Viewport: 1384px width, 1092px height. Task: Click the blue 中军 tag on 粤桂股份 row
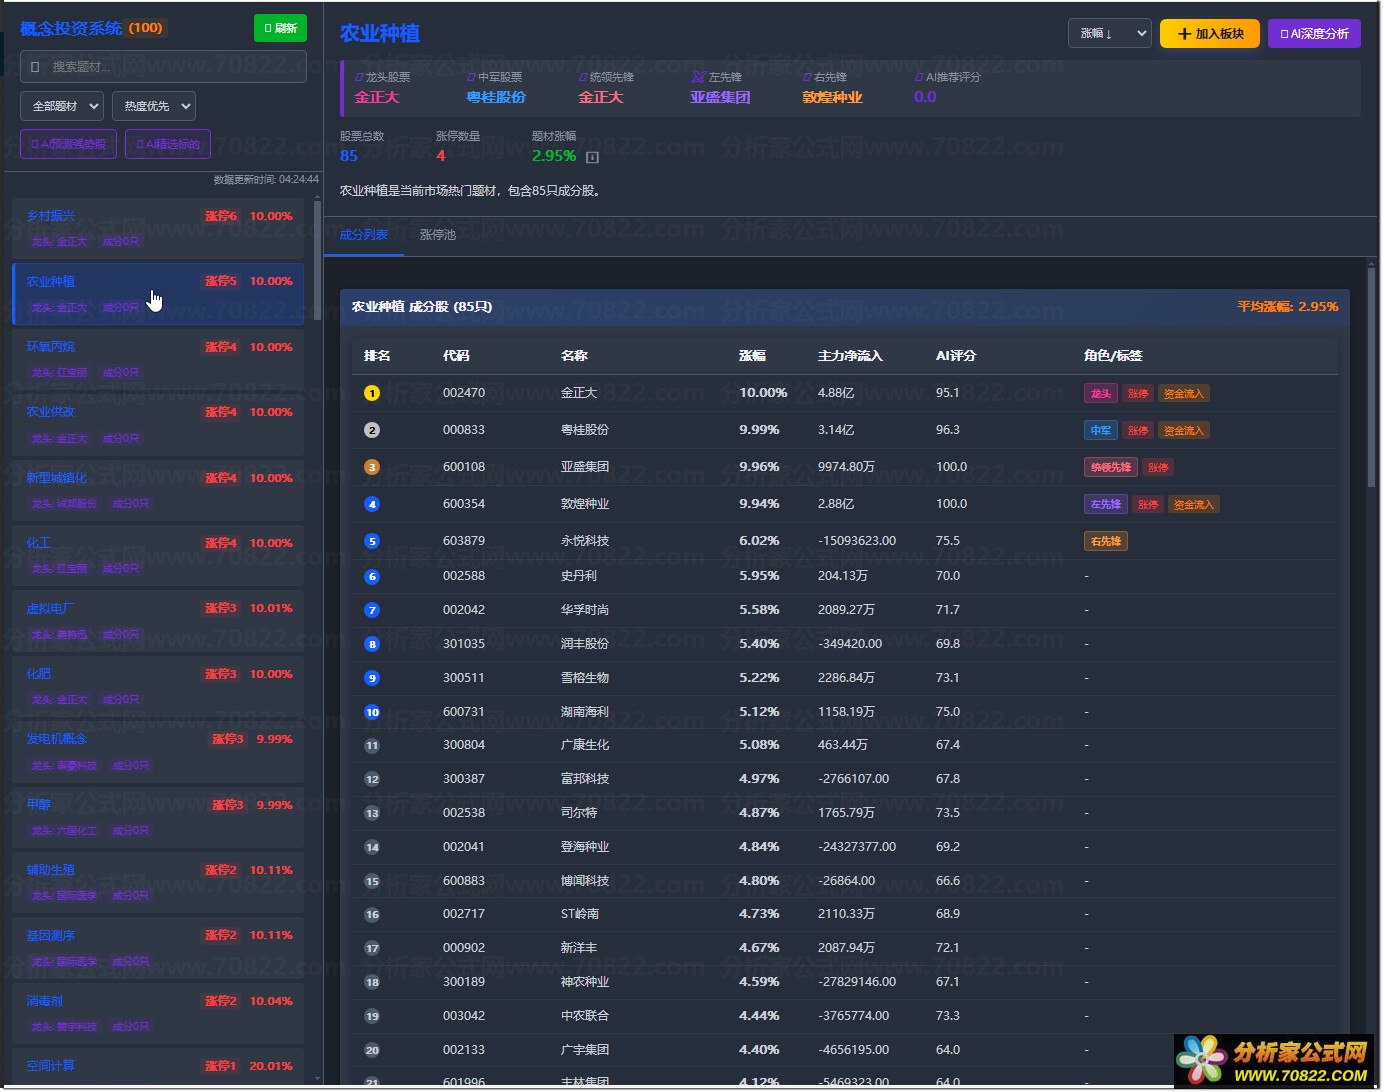pyautogui.click(x=1100, y=431)
